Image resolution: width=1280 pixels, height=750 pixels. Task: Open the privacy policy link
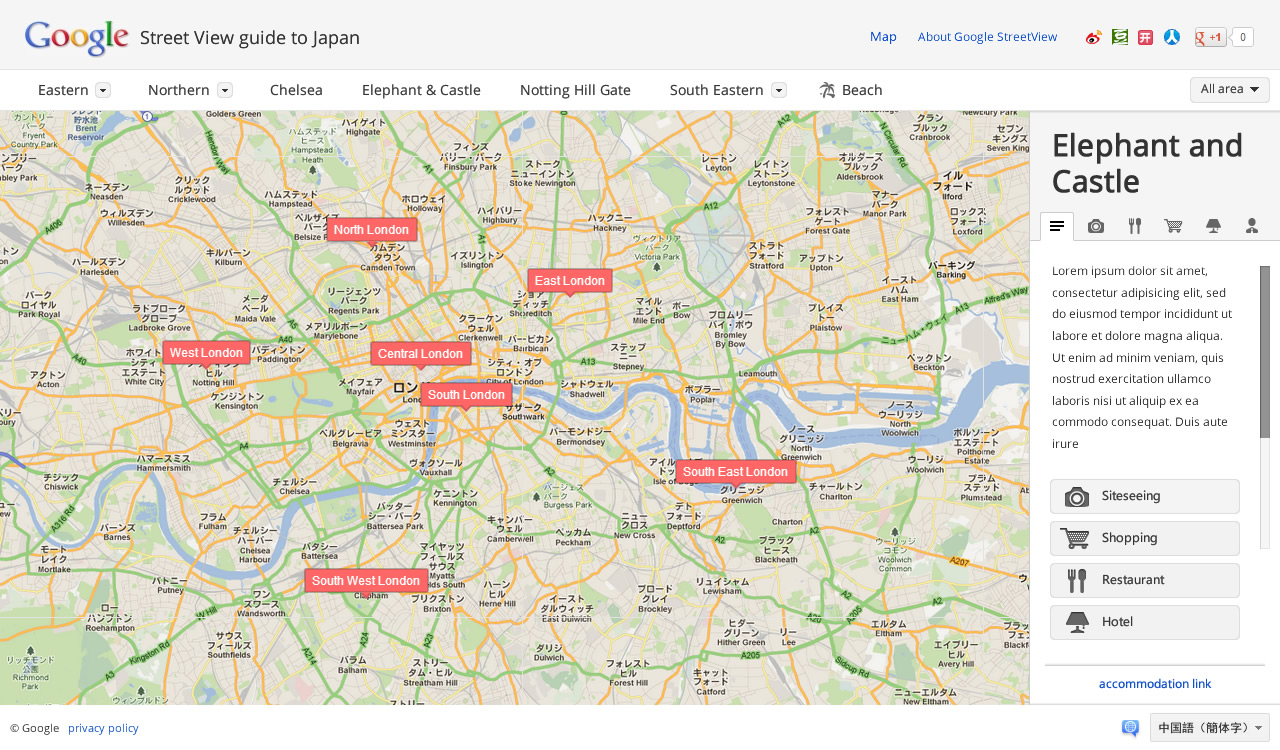click(103, 728)
